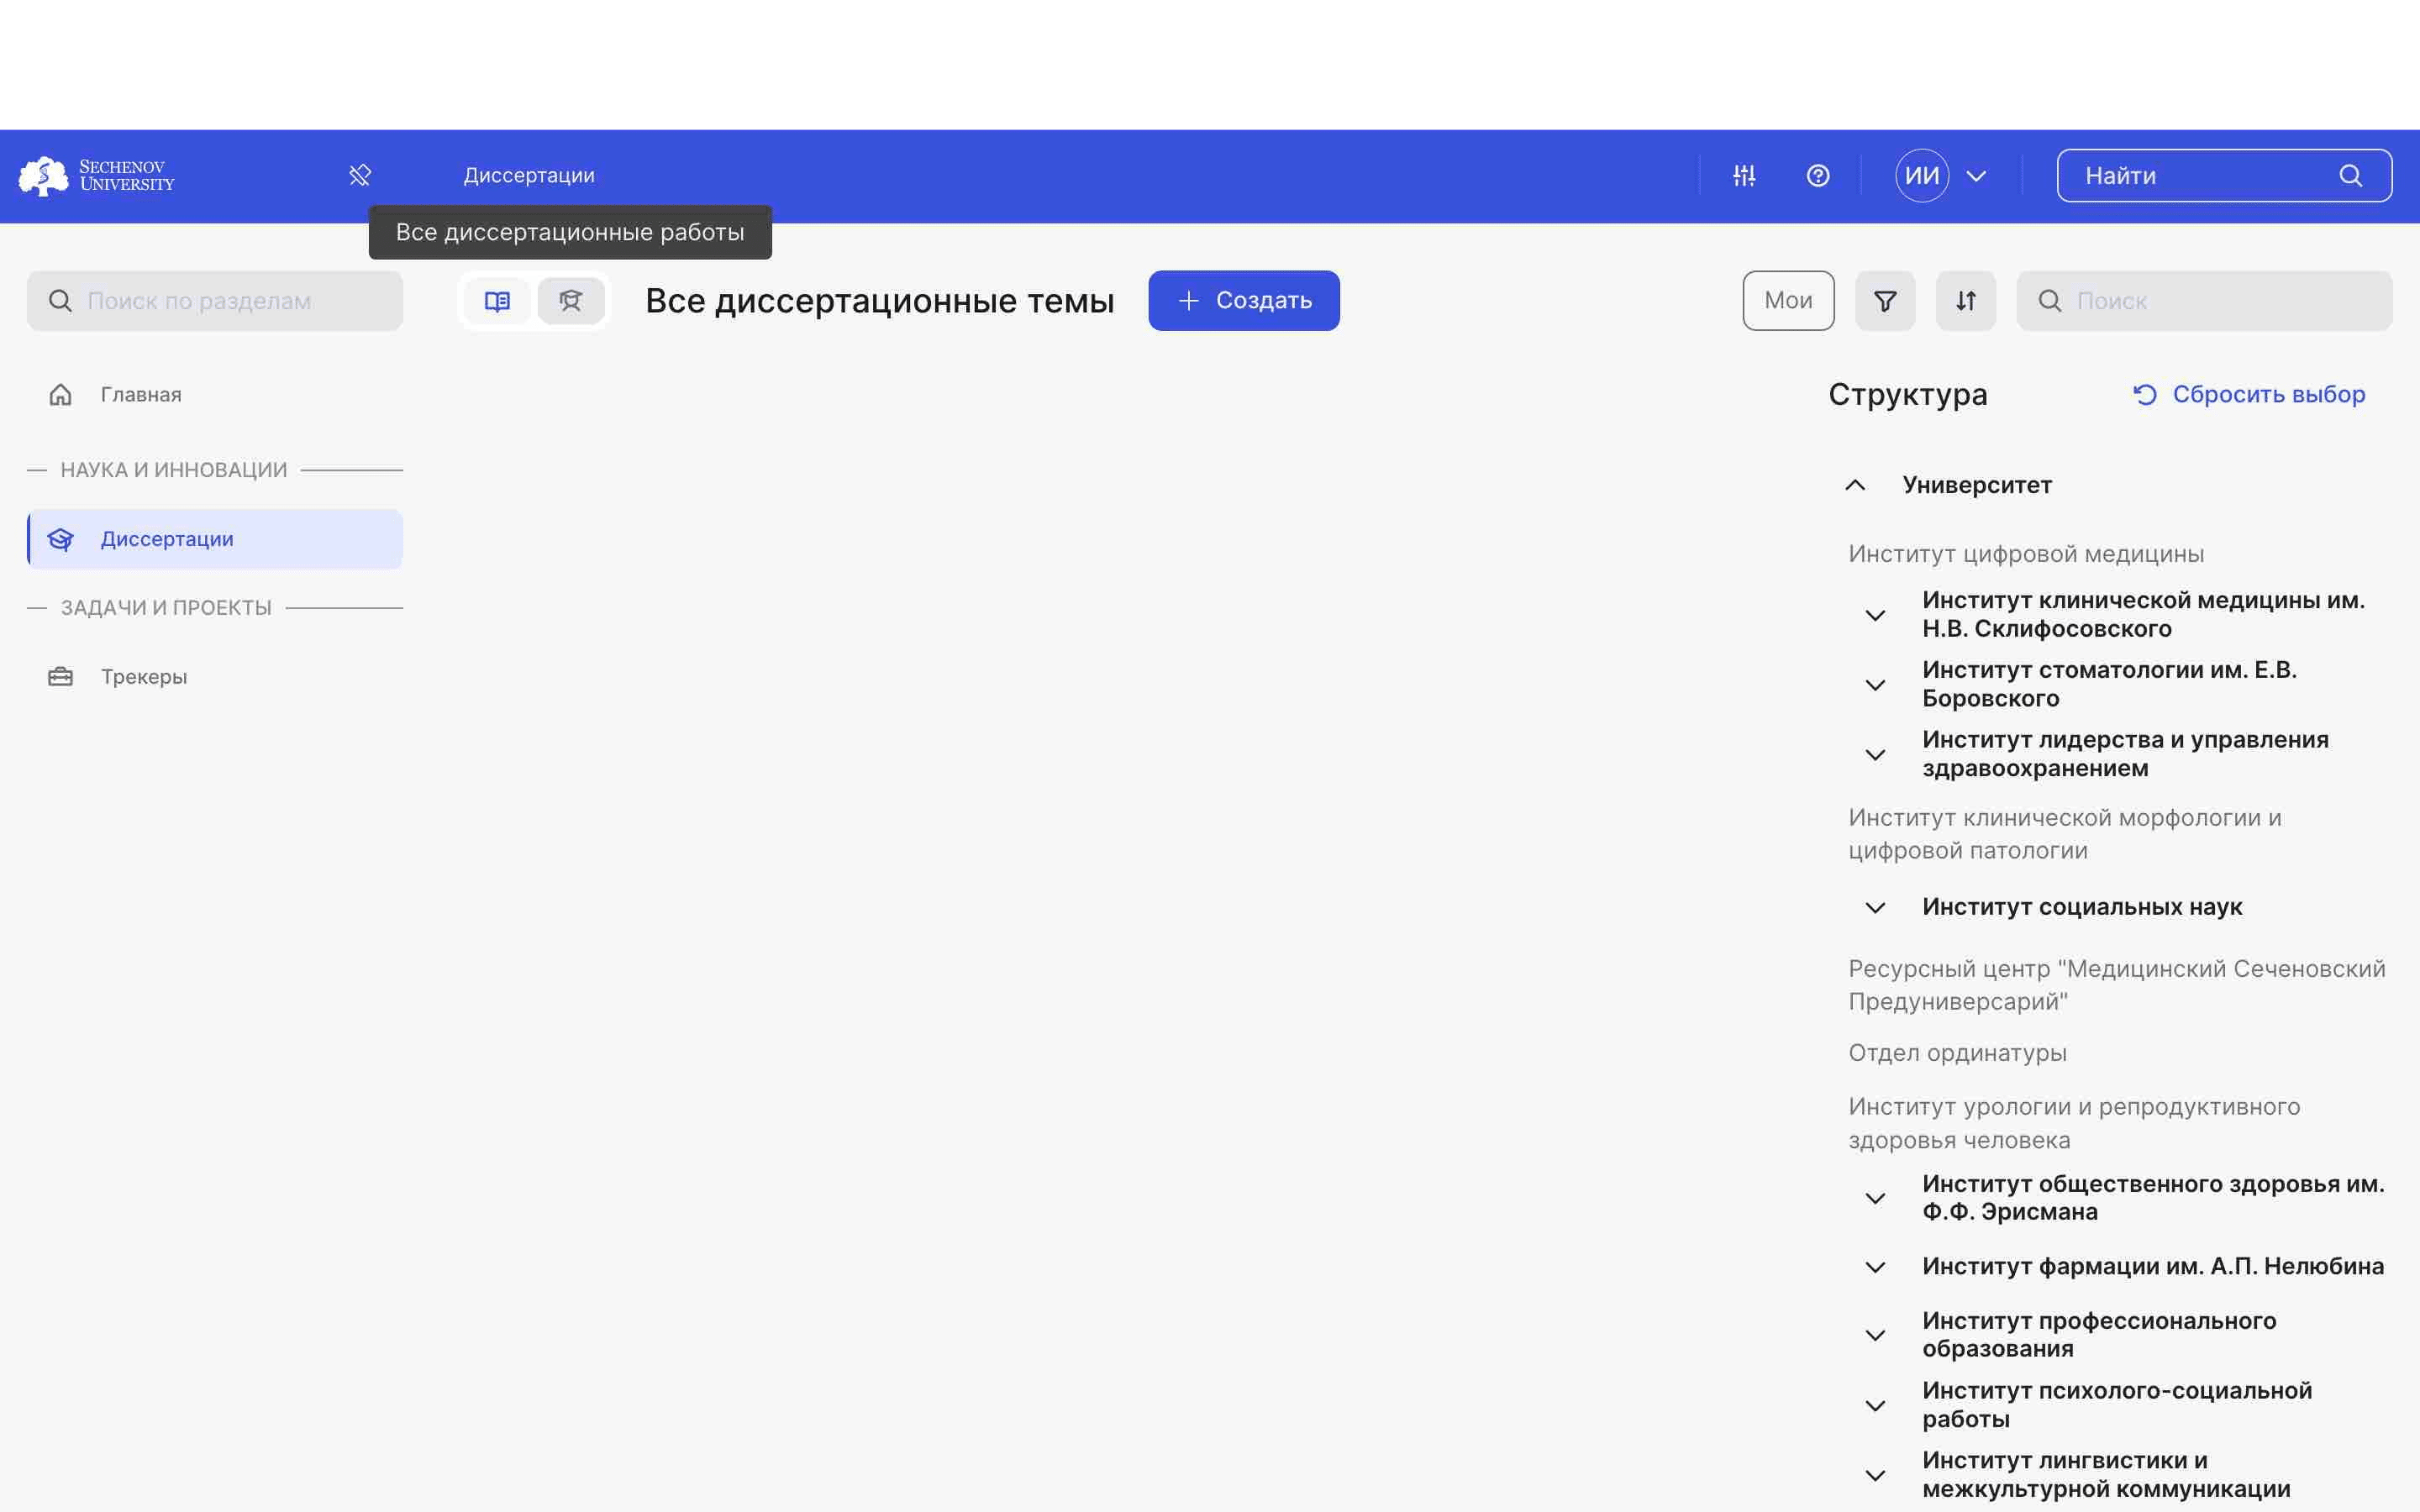This screenshot has width=2420, height=1512.
Task: Select Отдел ординатуры
Action: (x=1957, y=1053)
